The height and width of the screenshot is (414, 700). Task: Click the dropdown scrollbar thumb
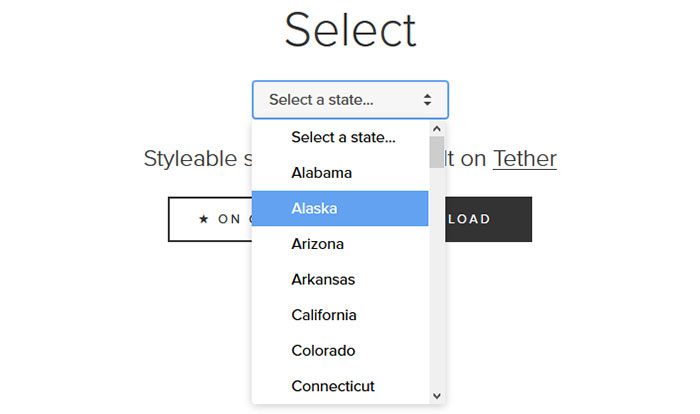437,152
